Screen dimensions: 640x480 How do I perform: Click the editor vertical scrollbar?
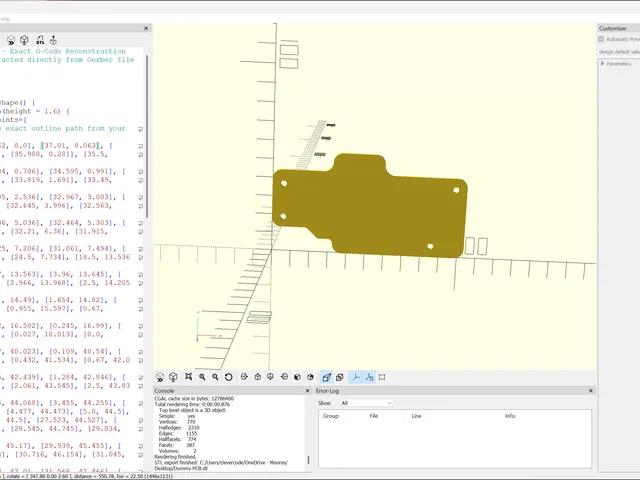147,137
